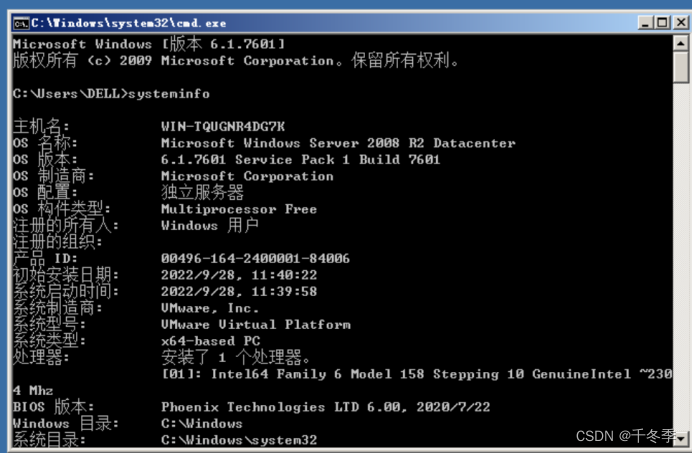The height and width of the screenshot is (454, 692).
Task: Click the scrollbar down arrow
Action: [681, 439]
